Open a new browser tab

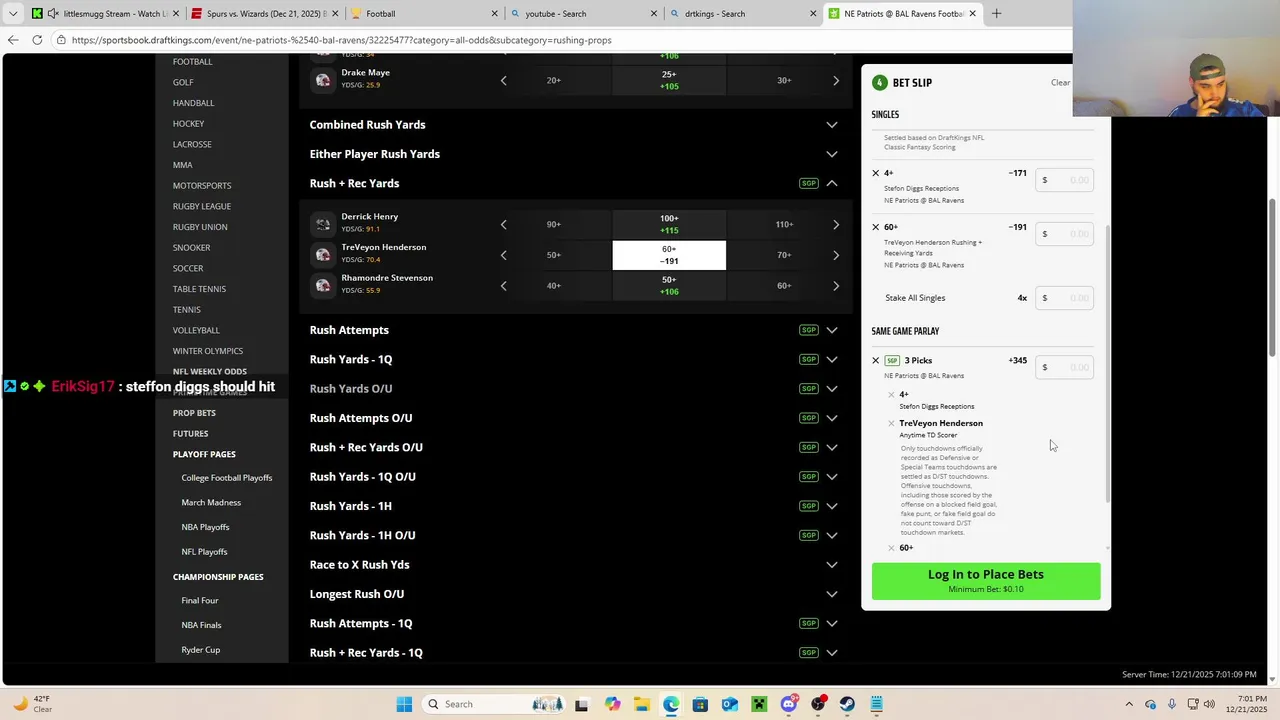996,14
